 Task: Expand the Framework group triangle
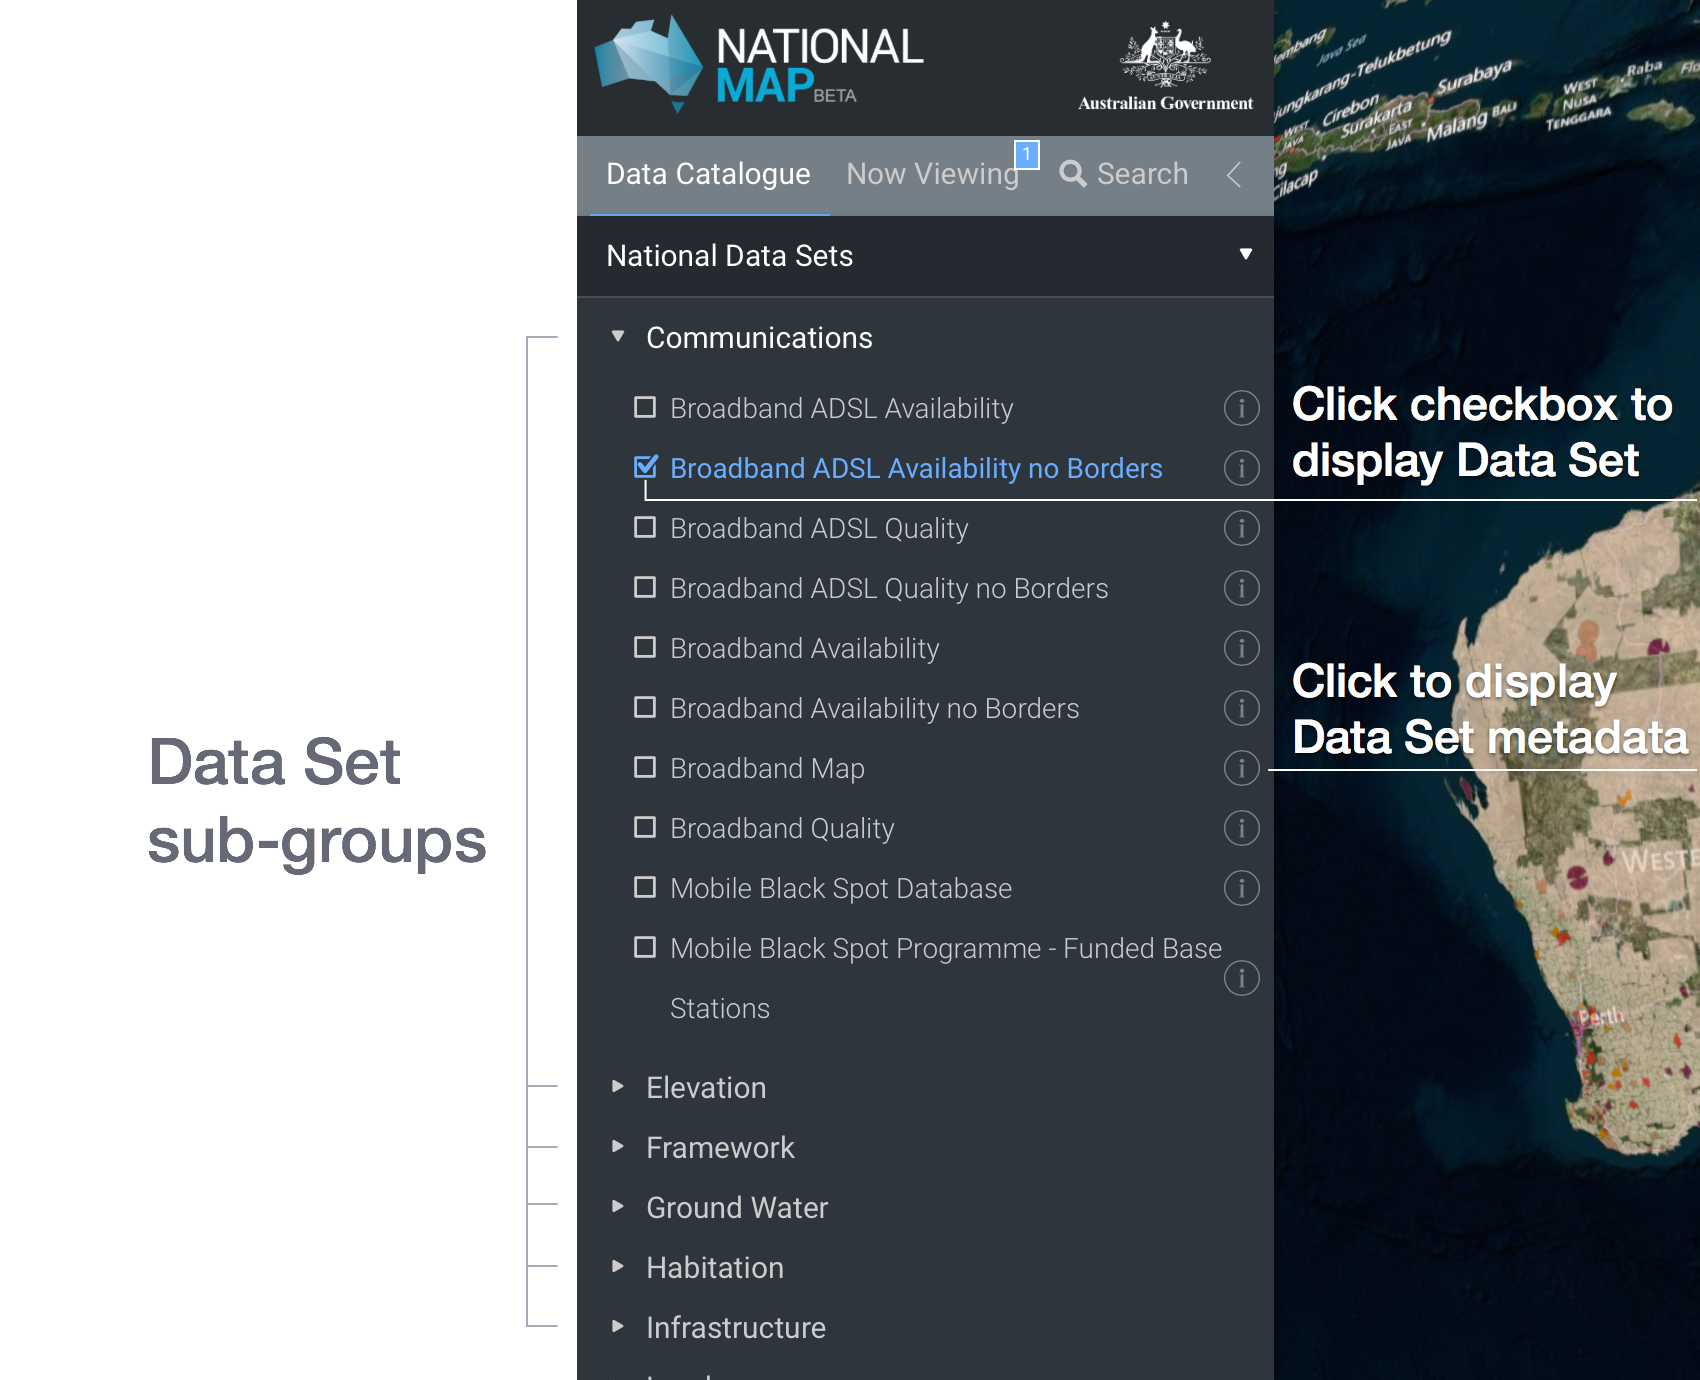pos(618,1146)
